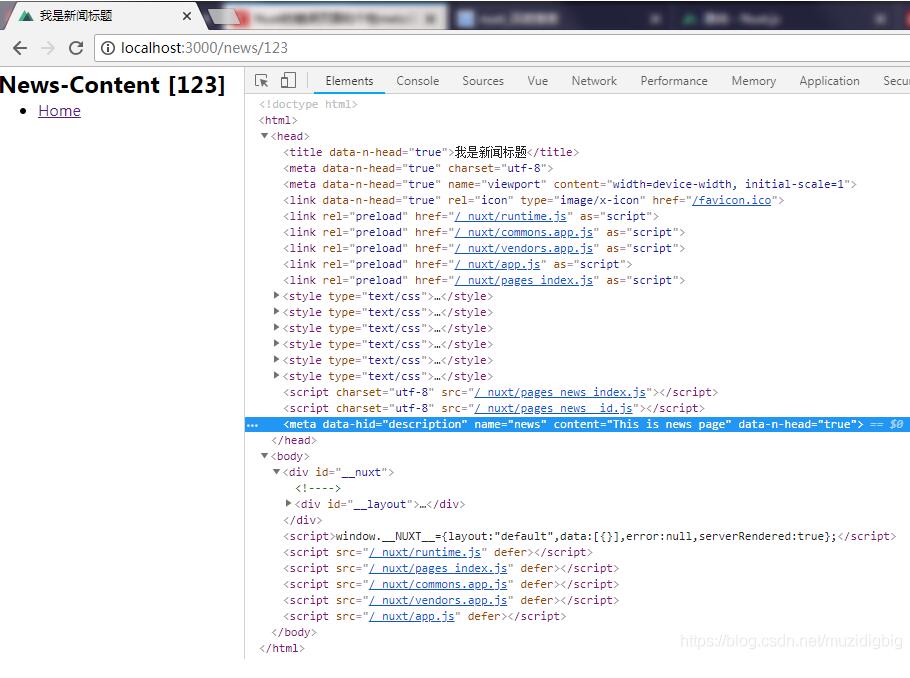This screenshot has height=678, width=910.
Task: Expand the first style element
Action: (x=277, y=296)
